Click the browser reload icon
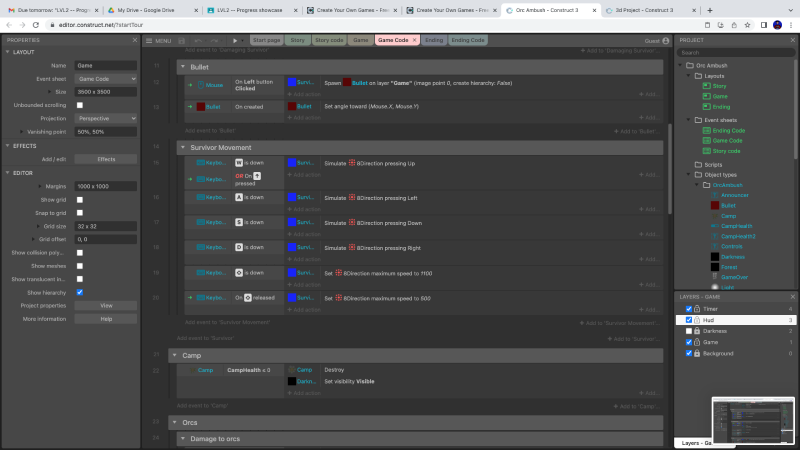This screenshot has height=450, width=800. [x=37, y=25]
